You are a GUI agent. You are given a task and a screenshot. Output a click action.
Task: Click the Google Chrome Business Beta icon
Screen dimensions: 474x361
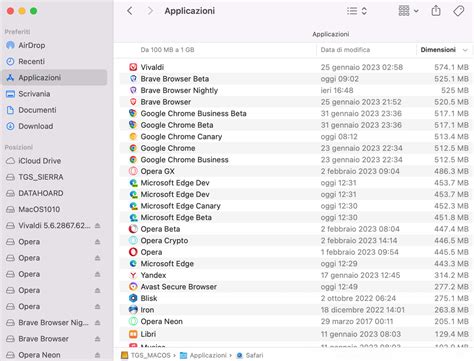point(133,113)
